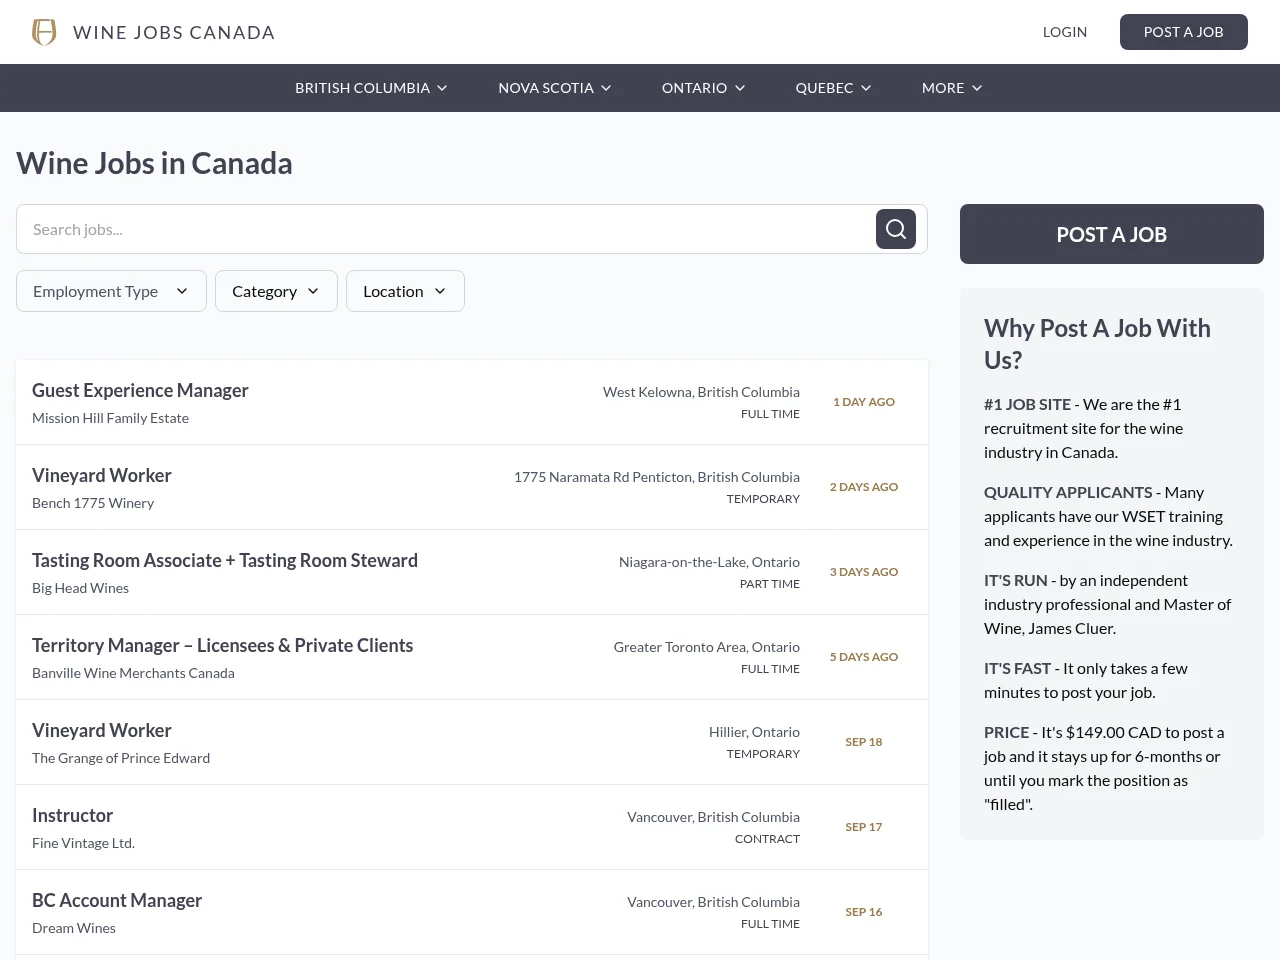Expand the Location filter
Screen dimensions: 1280x960
click(405, 291)
